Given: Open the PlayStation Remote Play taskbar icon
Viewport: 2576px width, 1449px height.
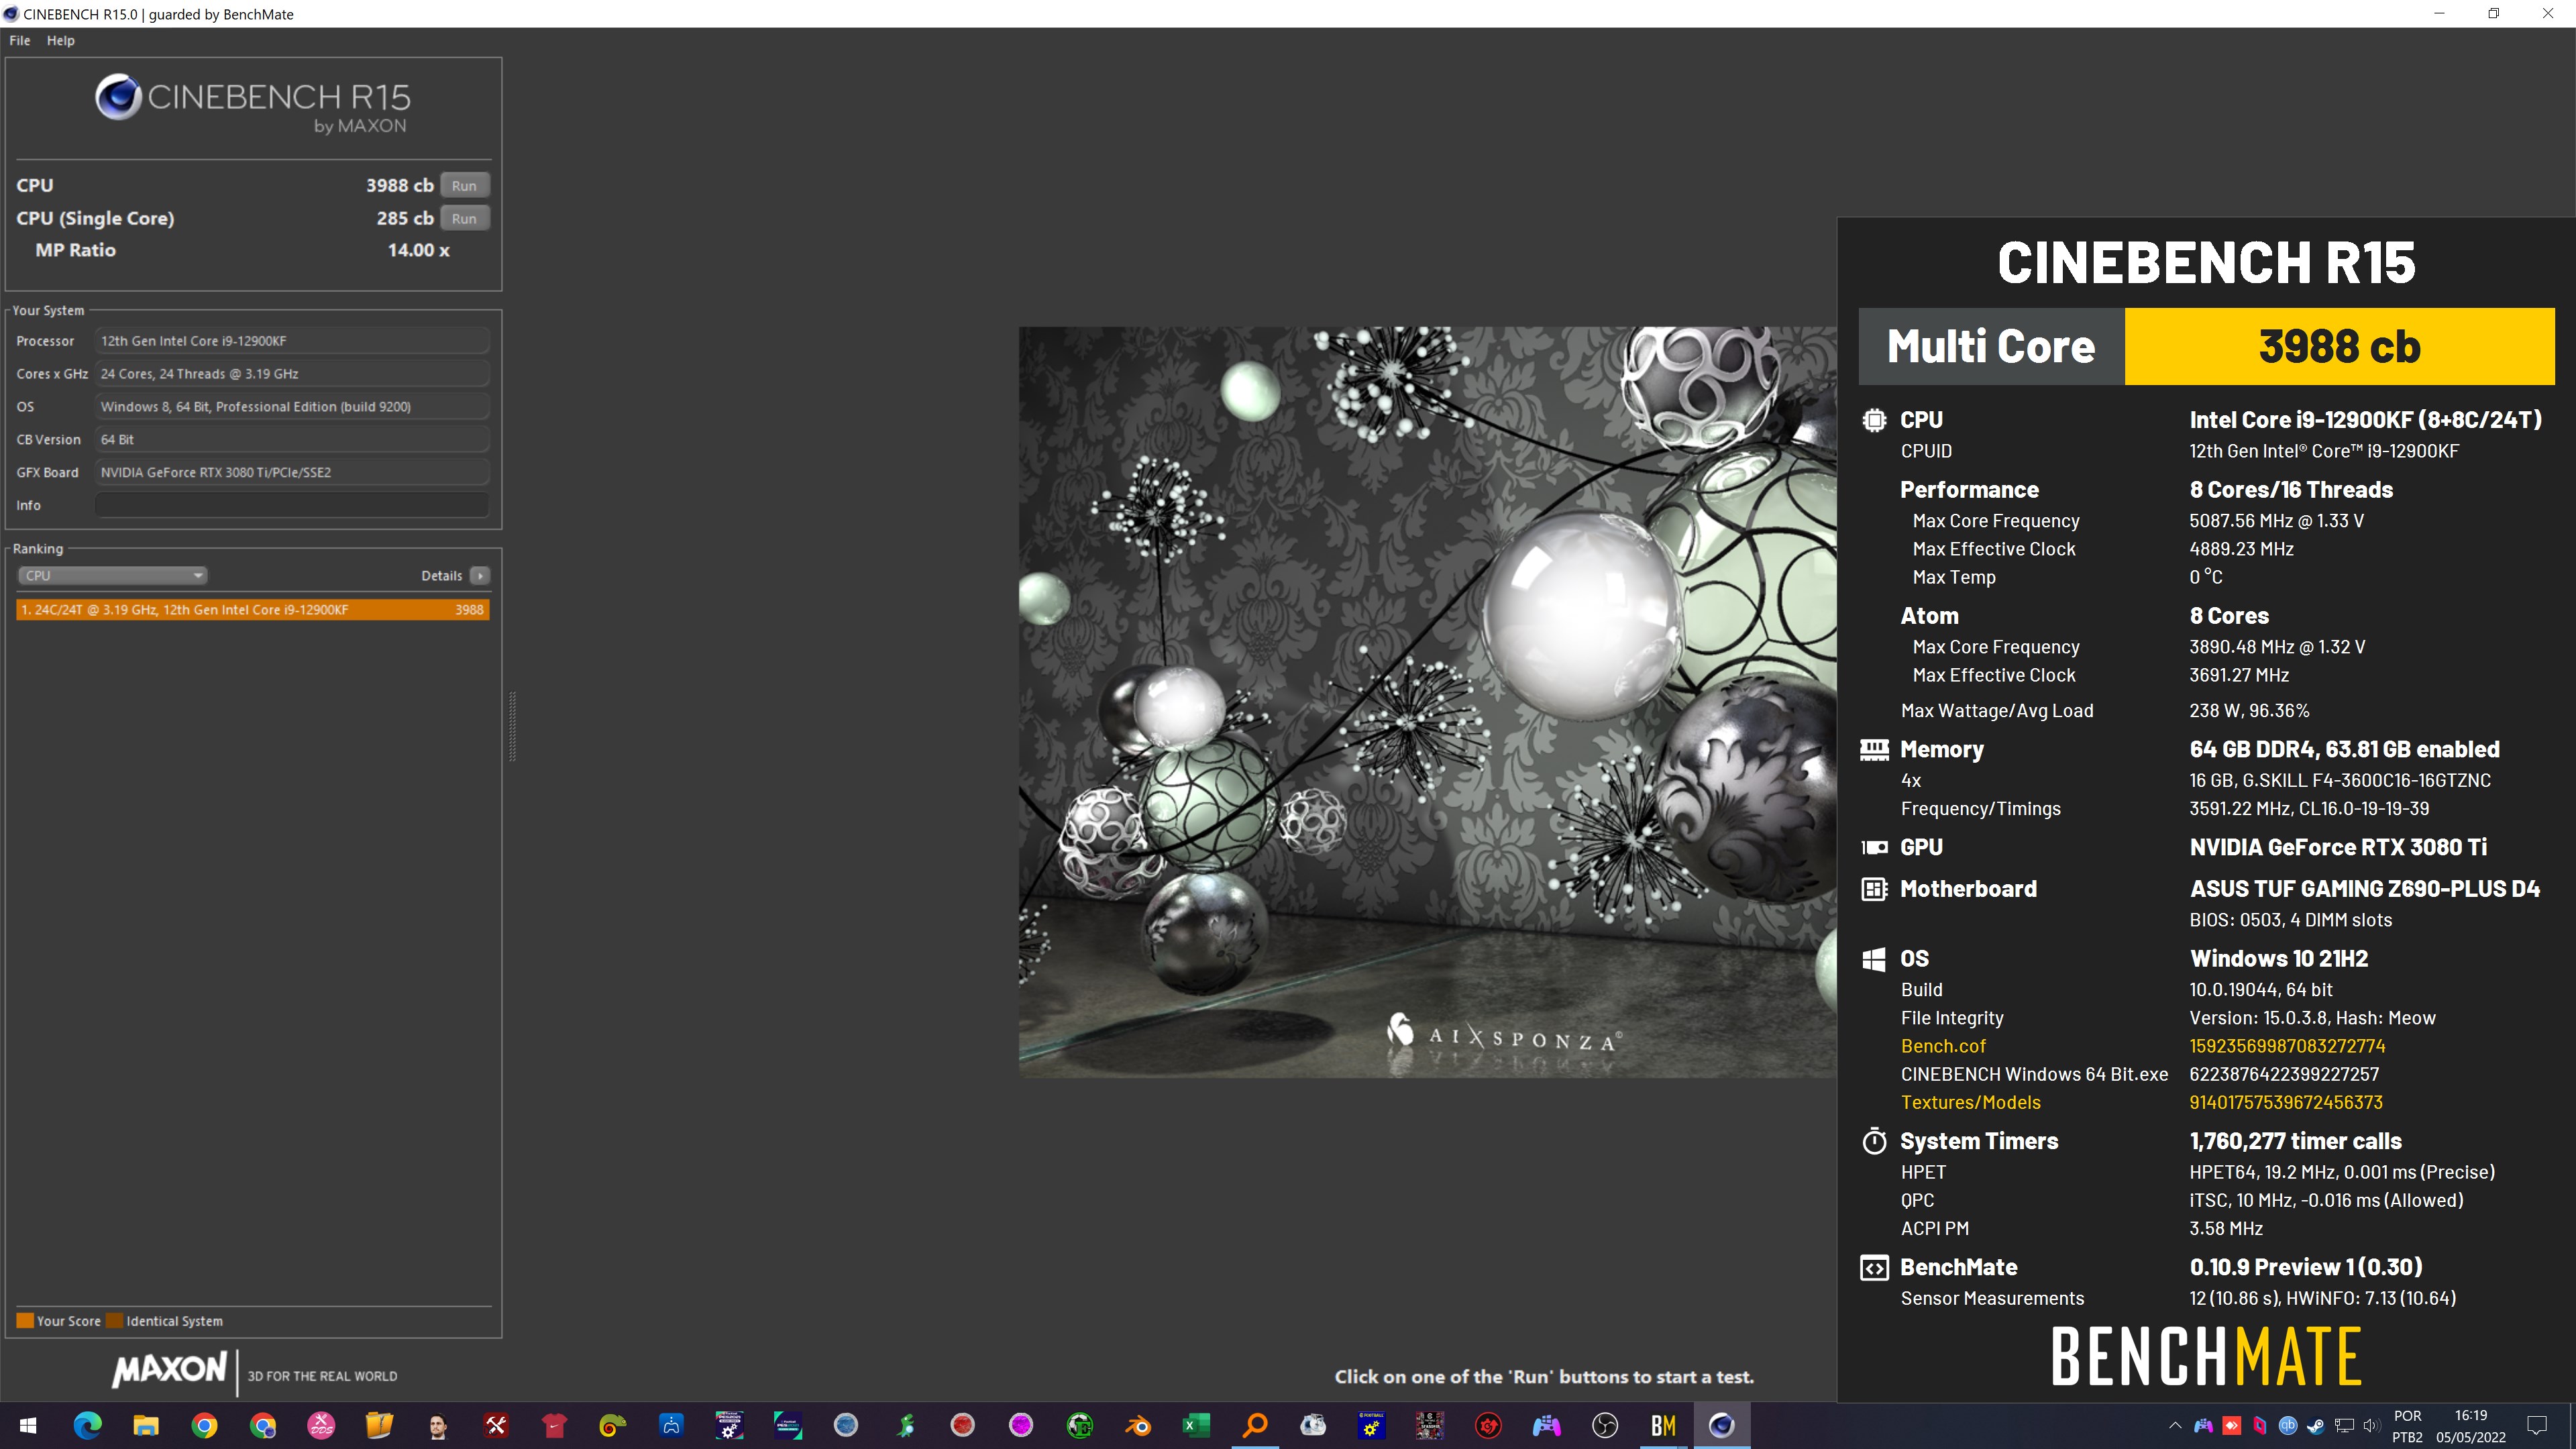Looking at the screenshot, I should pyautogui.click(x=671, y=1425).
